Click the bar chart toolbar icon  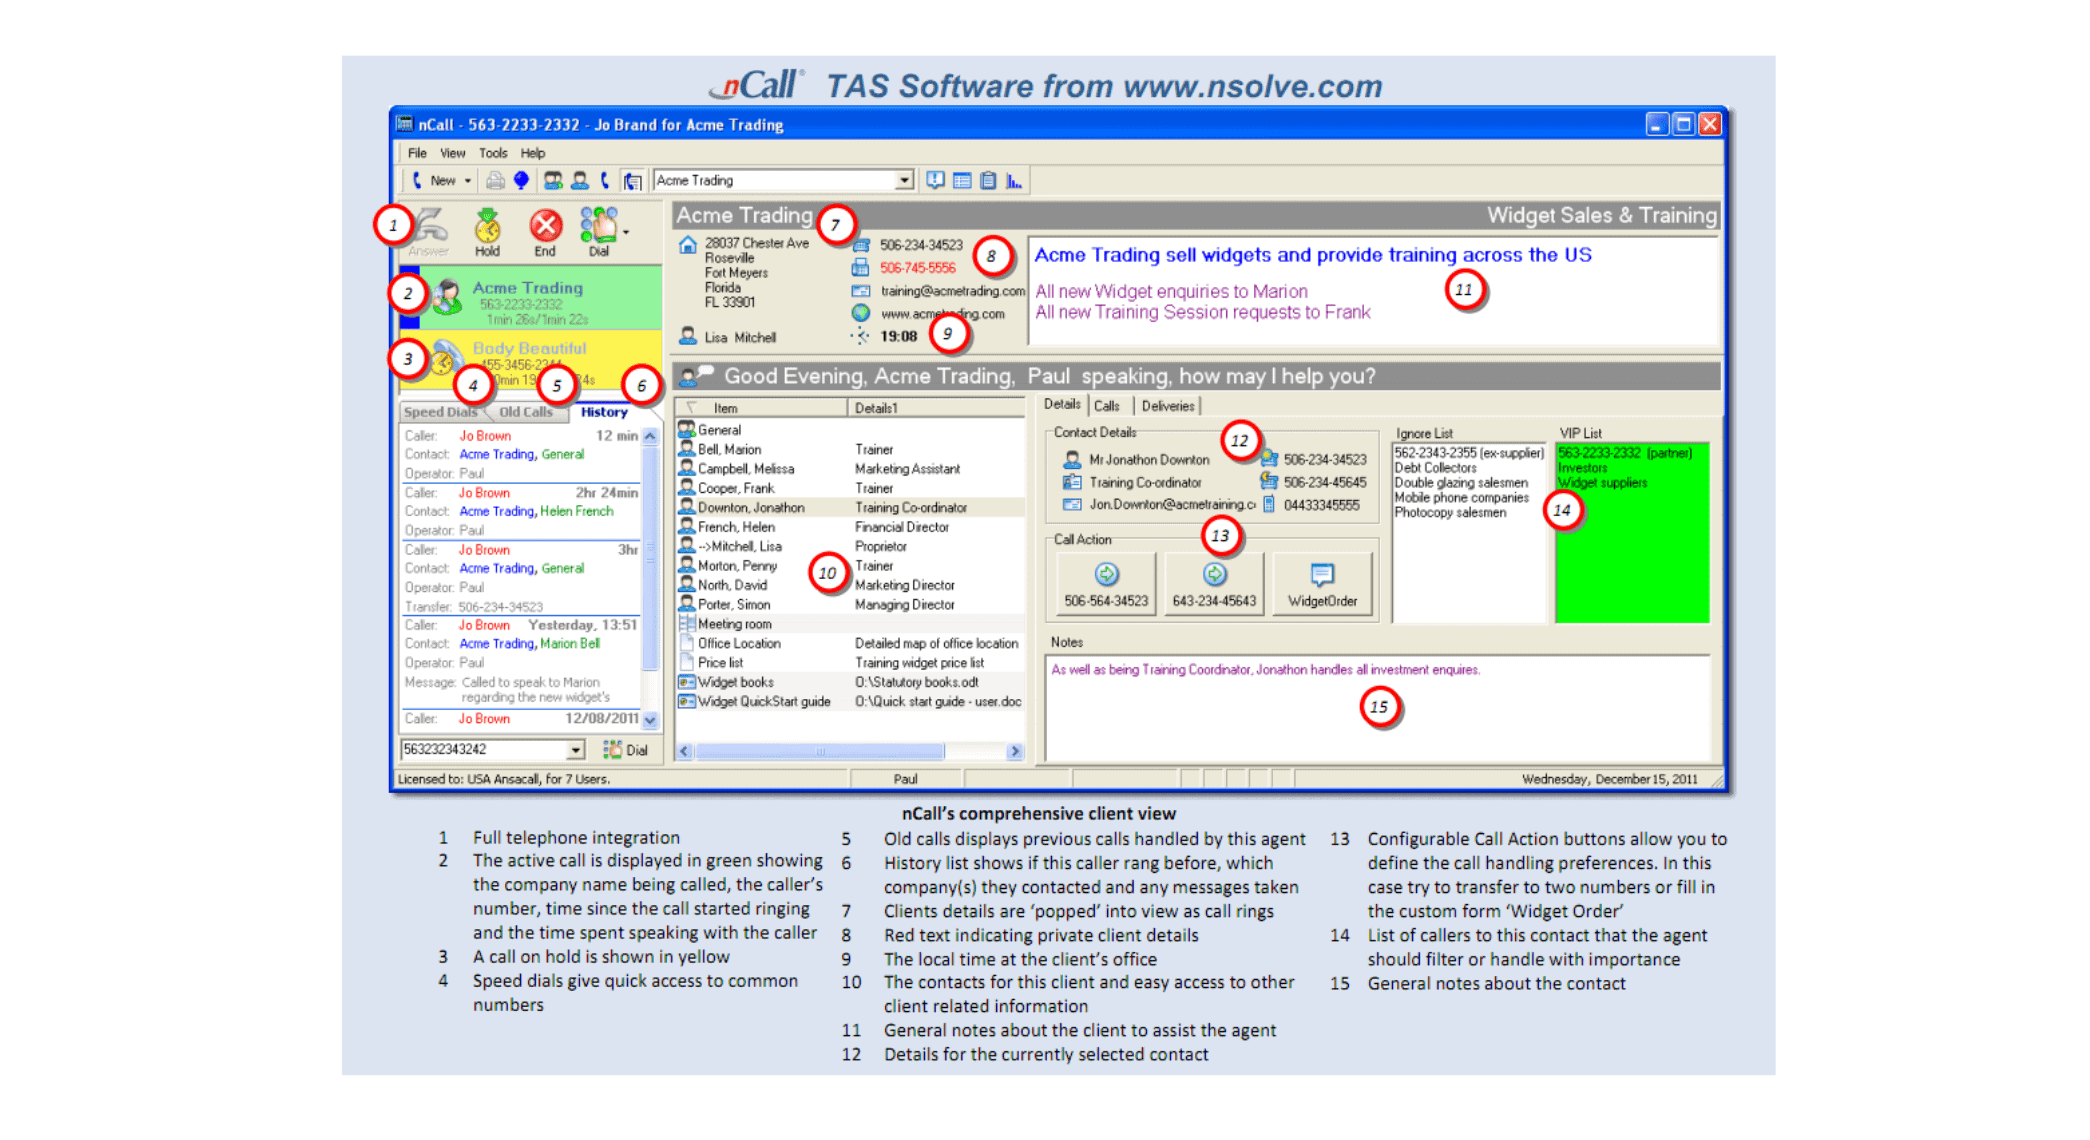pyautogui.click(x=1014, y=181)
